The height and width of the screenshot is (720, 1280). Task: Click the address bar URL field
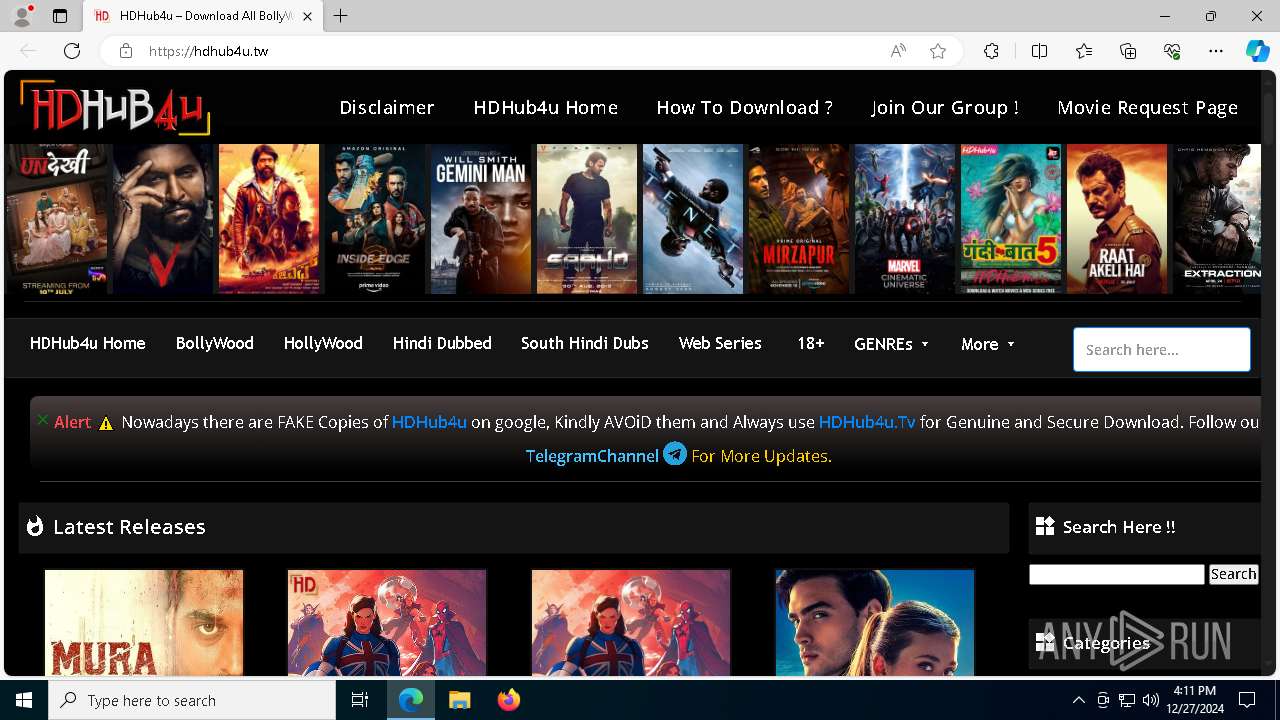pos(510,51)
